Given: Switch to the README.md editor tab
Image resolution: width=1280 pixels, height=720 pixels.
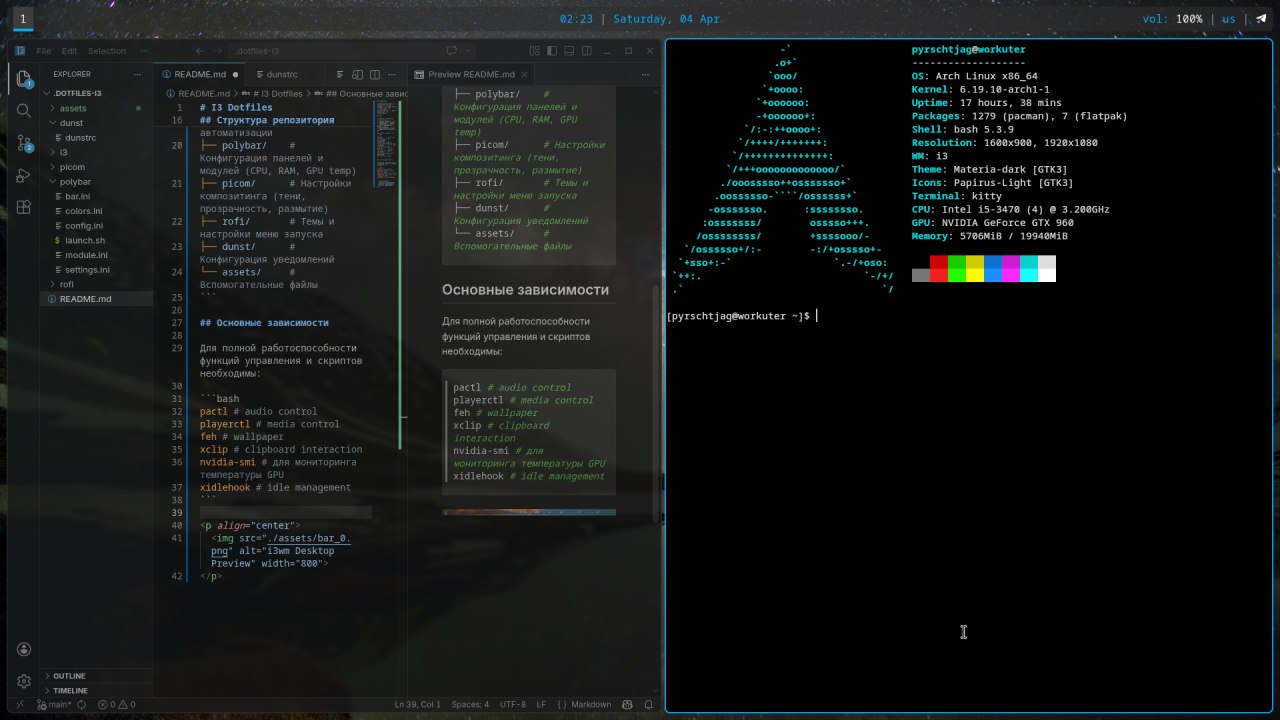Looking at the screenshot, I should 199,74.
